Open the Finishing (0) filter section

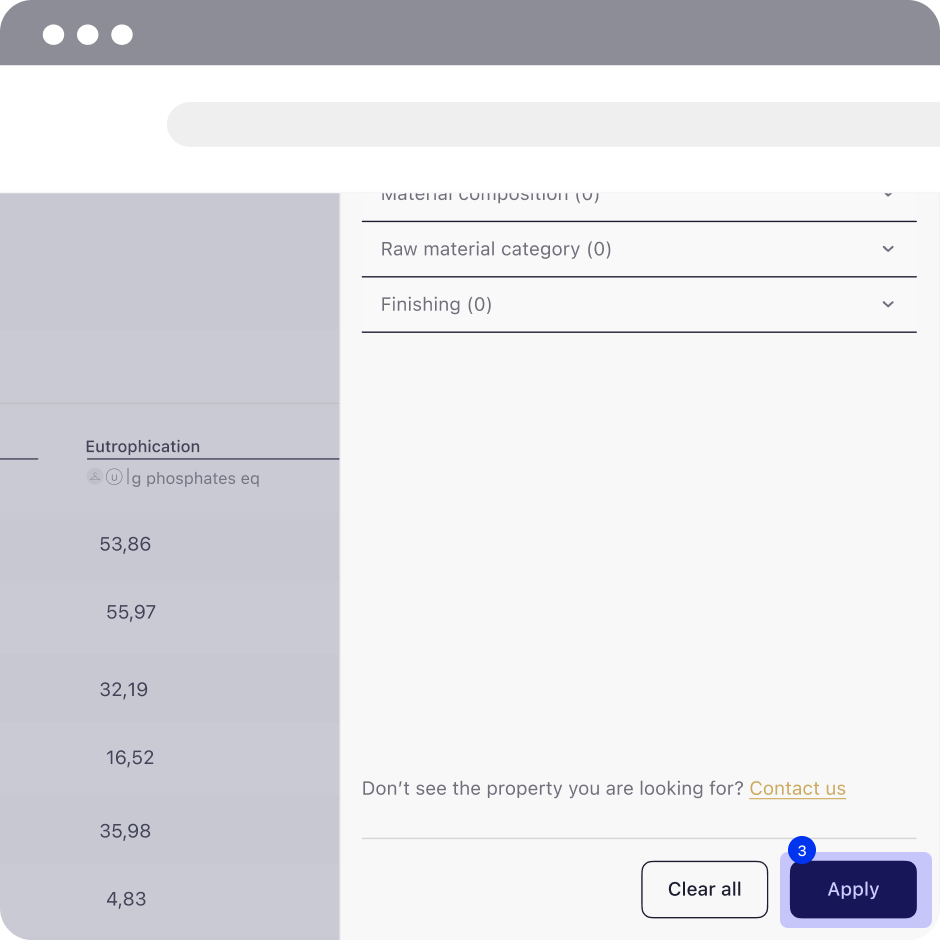pos(639,305)
